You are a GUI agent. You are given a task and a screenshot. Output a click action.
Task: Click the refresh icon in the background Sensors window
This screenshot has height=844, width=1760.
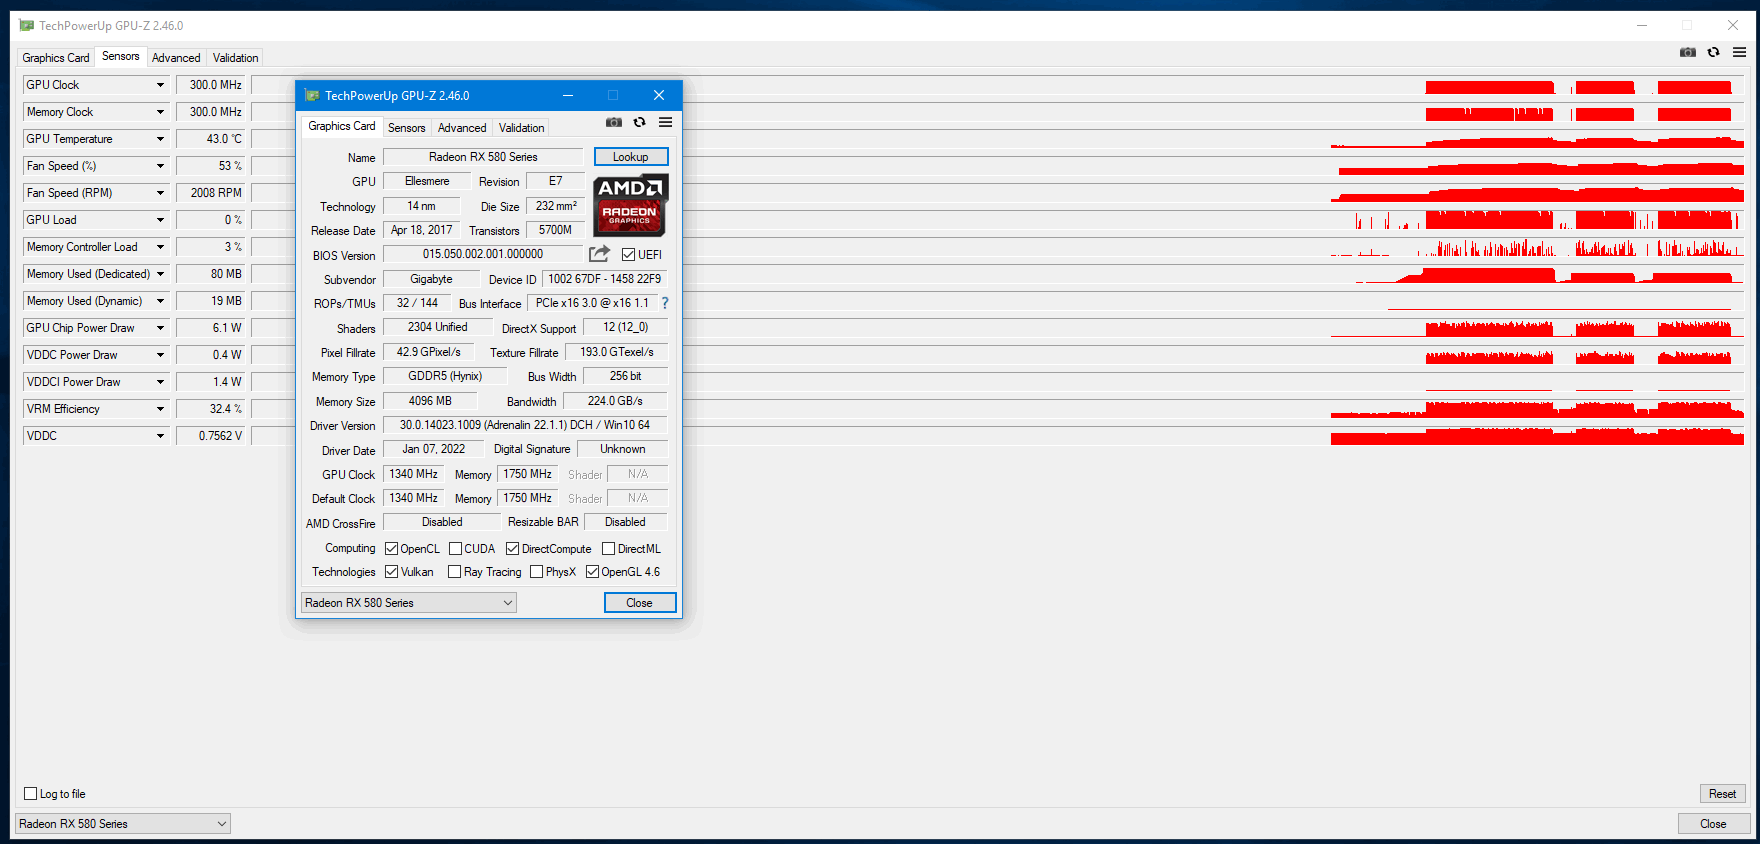pos(1714,52)
